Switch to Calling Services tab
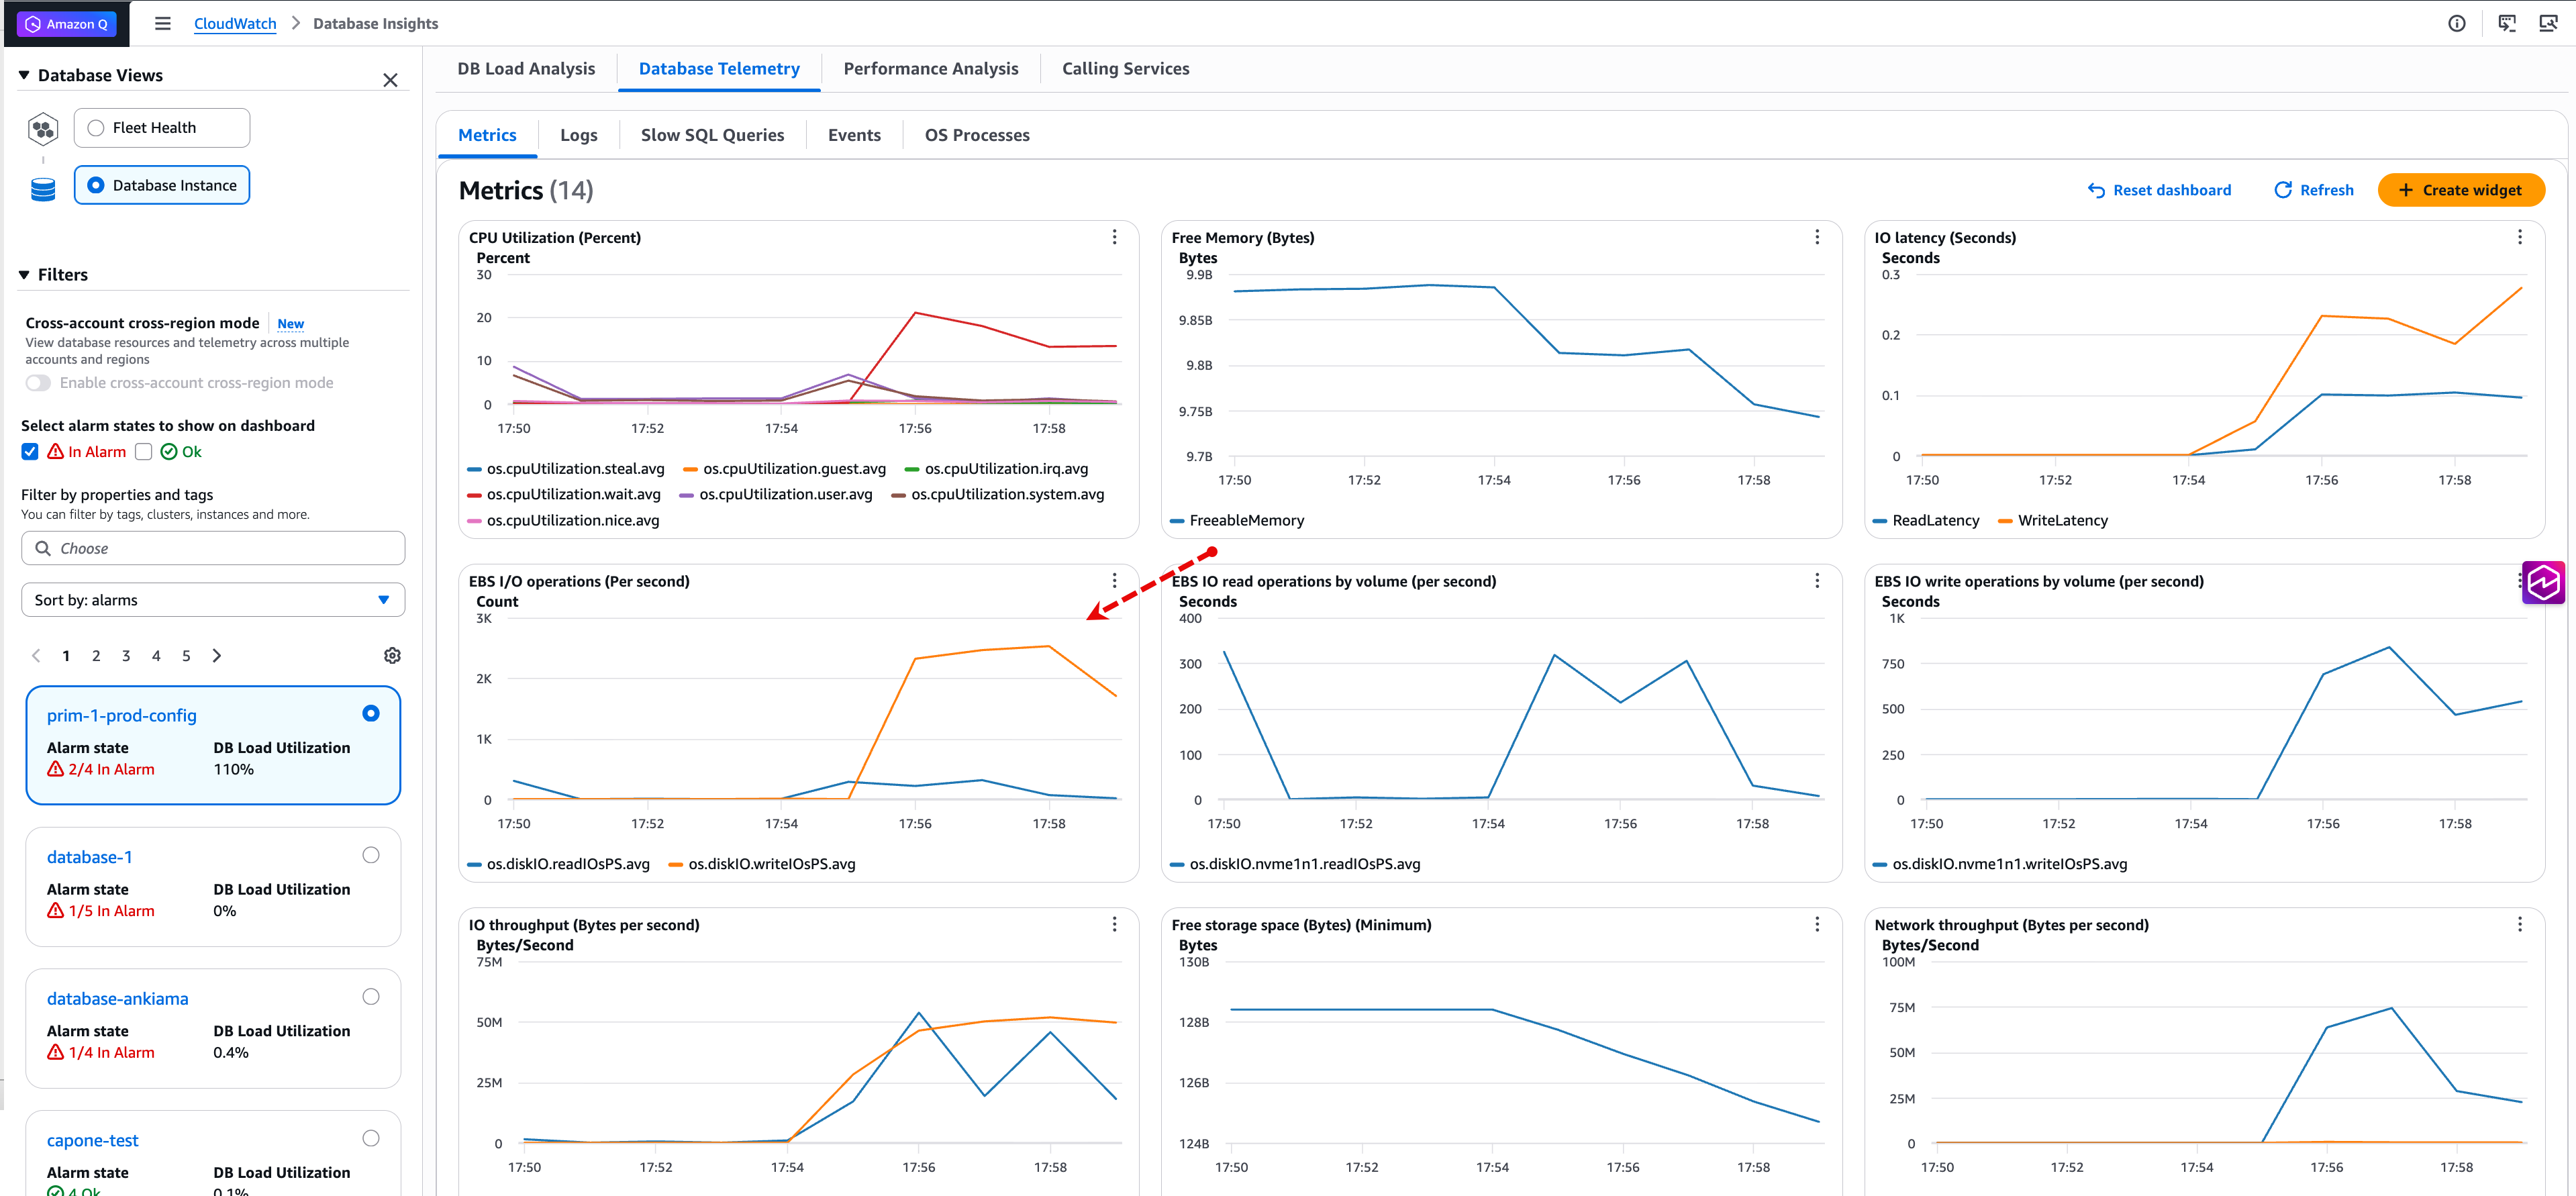Viewport: 2576px width, 1196px height. click(x=1125, y=69)
